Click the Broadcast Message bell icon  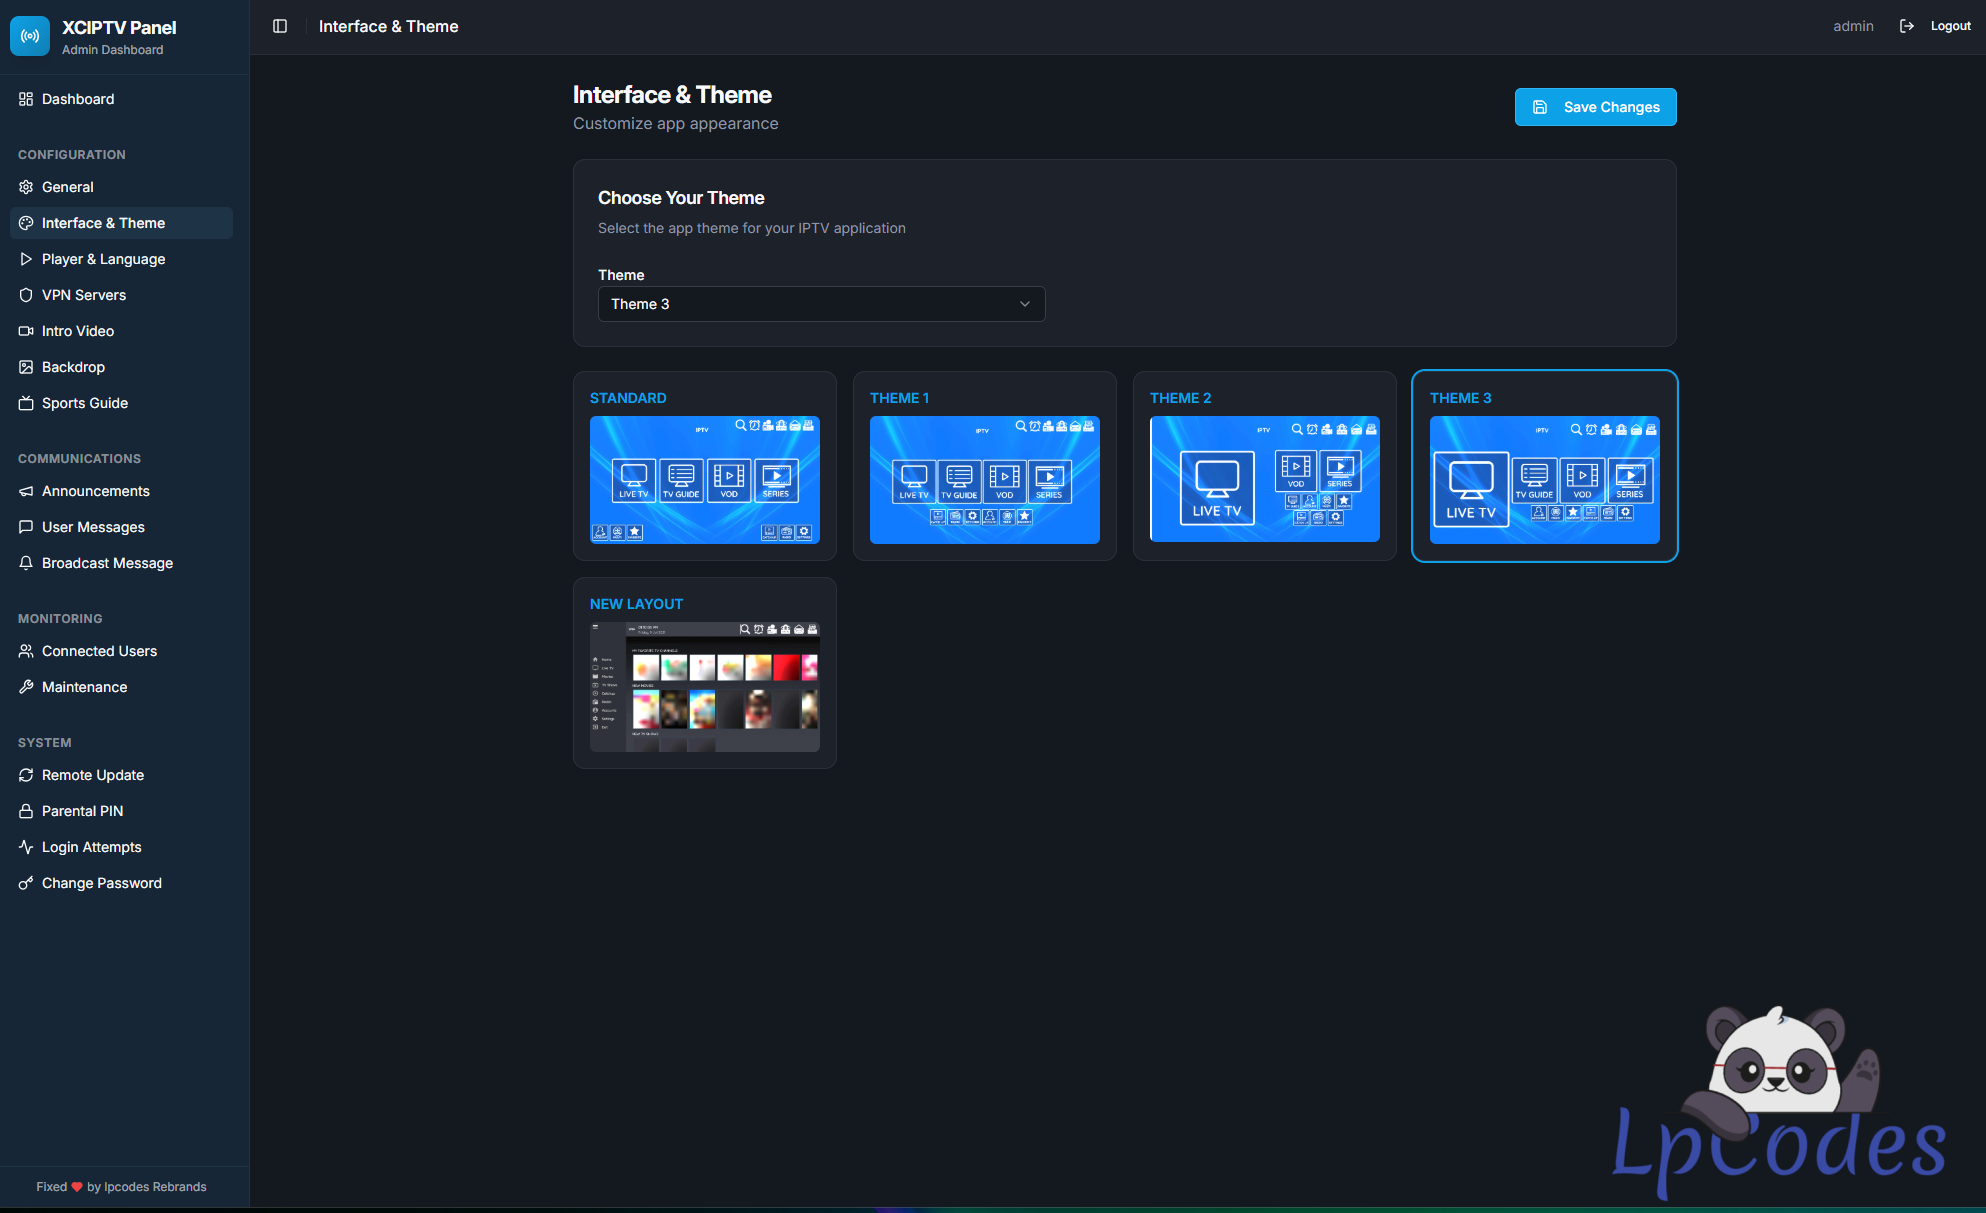[x=26, y=563]
